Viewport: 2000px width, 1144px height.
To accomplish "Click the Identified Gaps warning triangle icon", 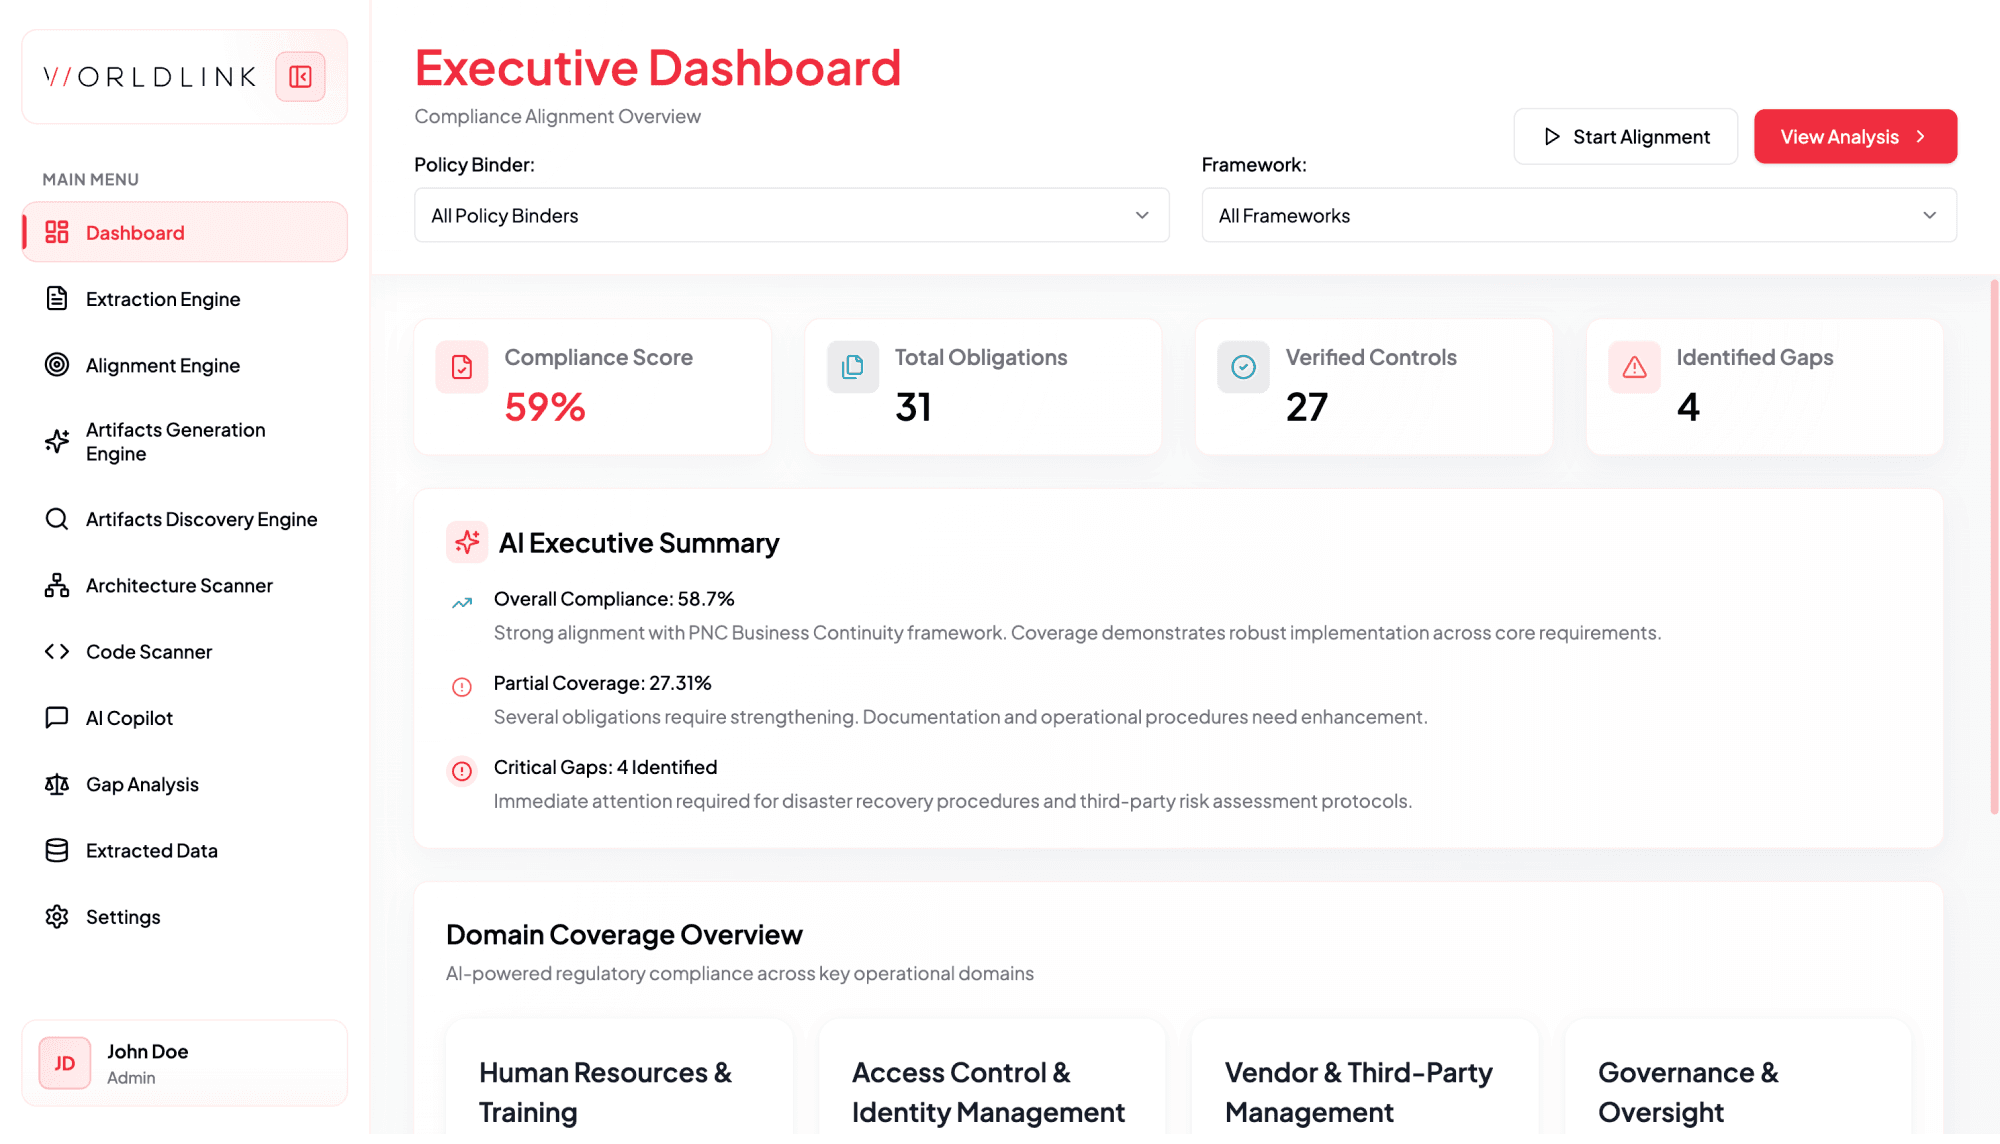I will click(x=1634, y=367).
